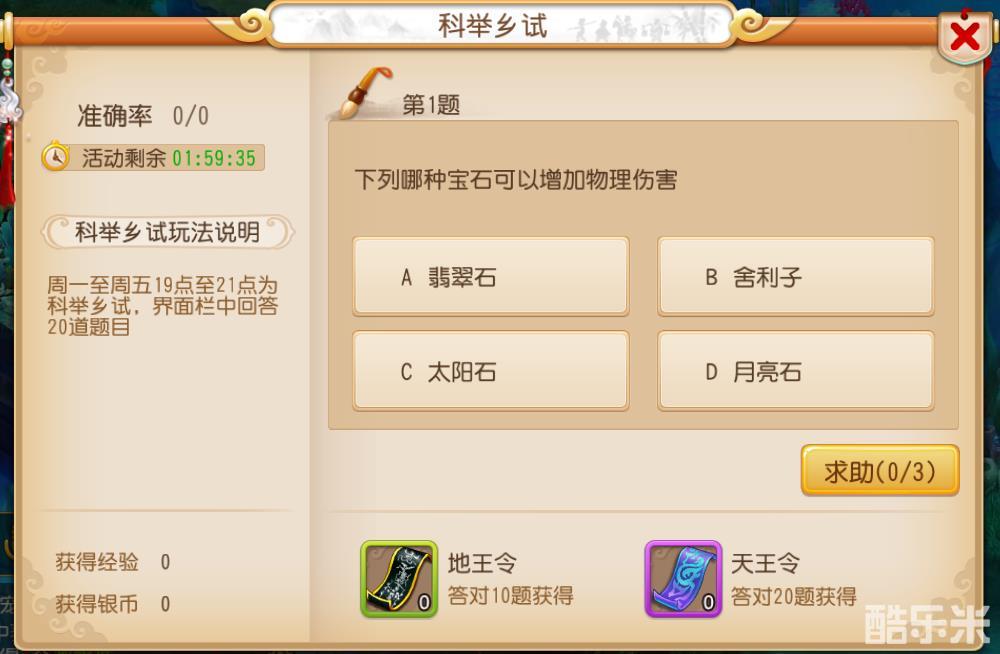Screen dimensions: 1000x654
Task: Click the 答对20题获得 reward text
Action: point(793,596)
